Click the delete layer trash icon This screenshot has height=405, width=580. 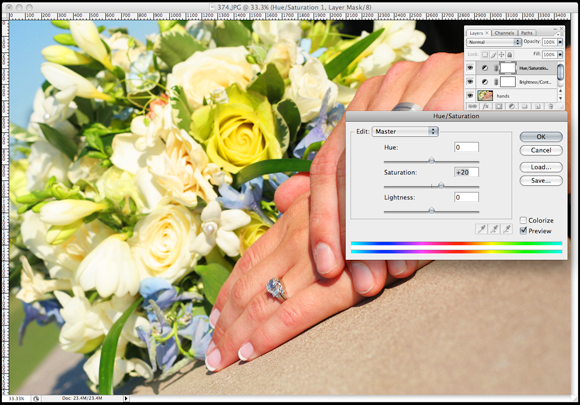point(551,106)
